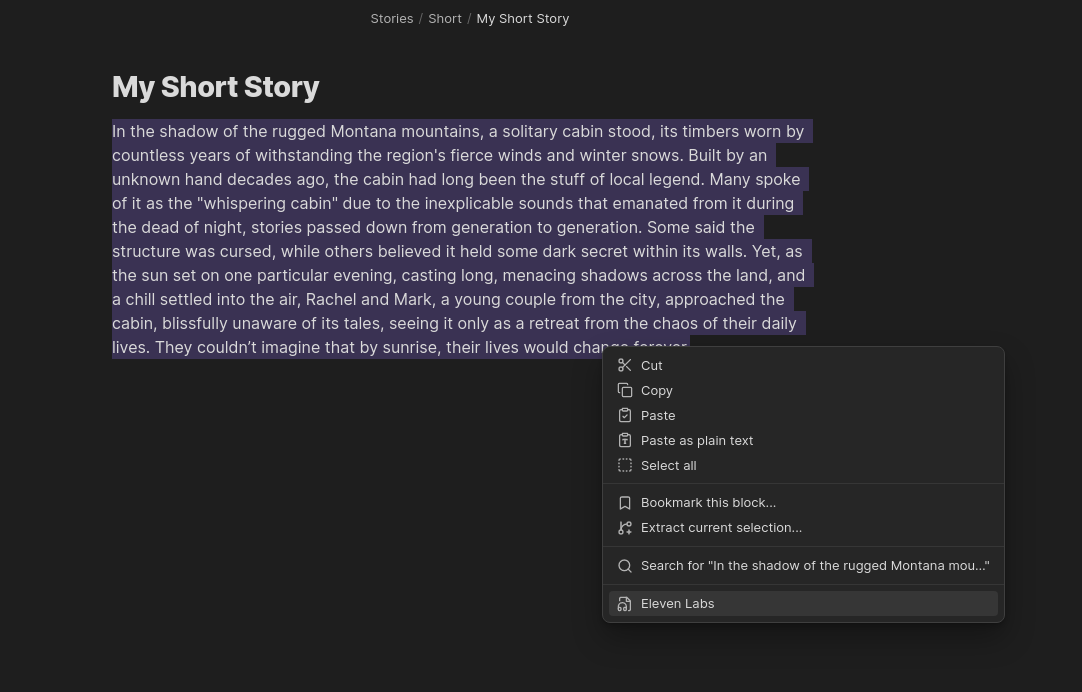
Task: Click the word "sunrise" in last line
Action: pos(411,347)
